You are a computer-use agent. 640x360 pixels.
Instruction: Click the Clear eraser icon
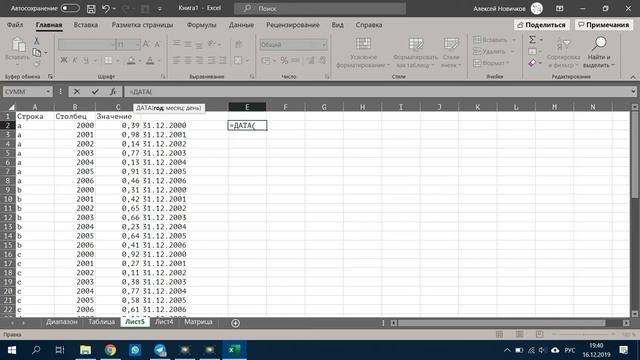pos(532,63)
